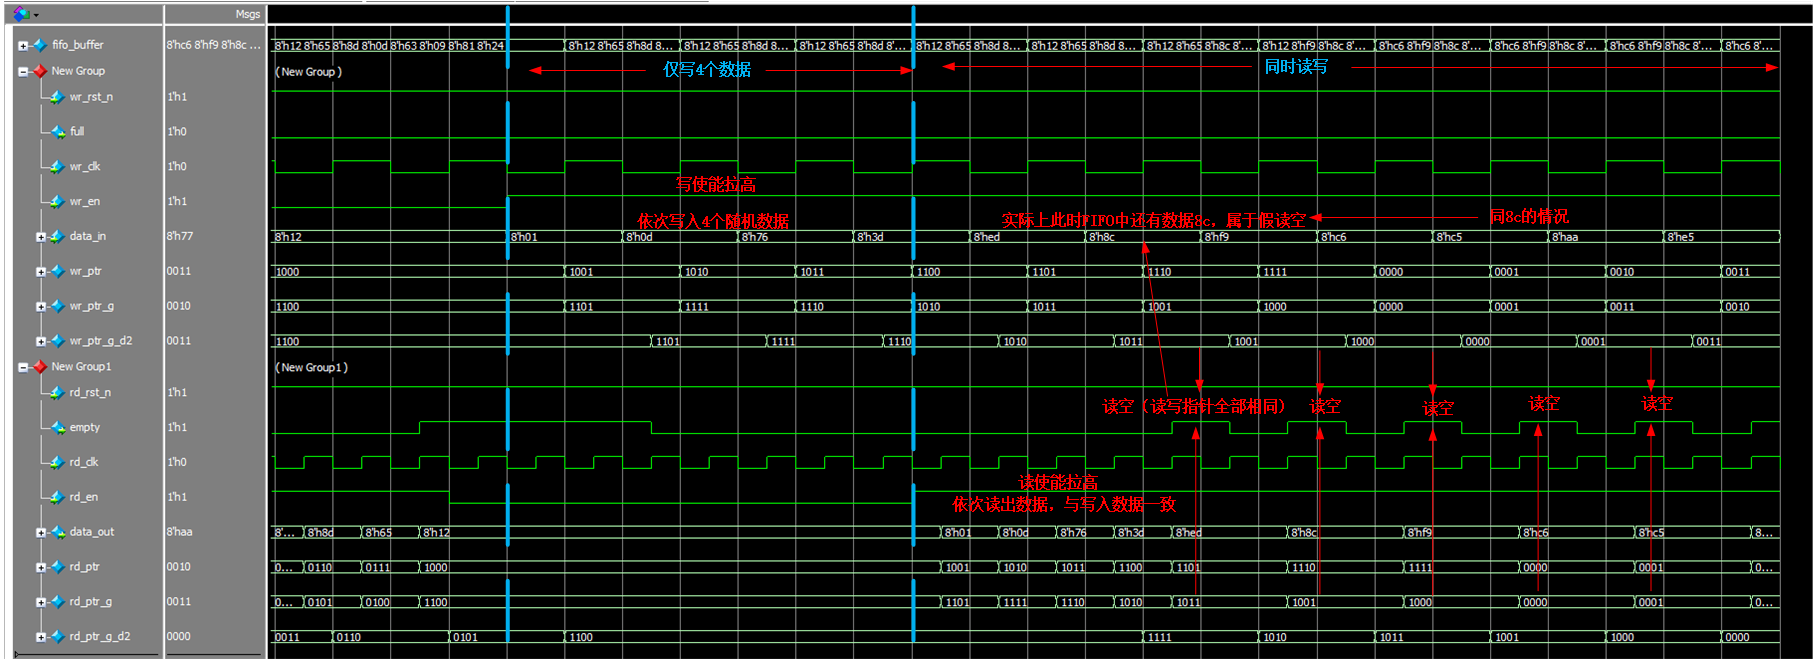This screenshot has width=1817, height=662.
Task: Click the wr_clk signal icon
Action: 58,167
